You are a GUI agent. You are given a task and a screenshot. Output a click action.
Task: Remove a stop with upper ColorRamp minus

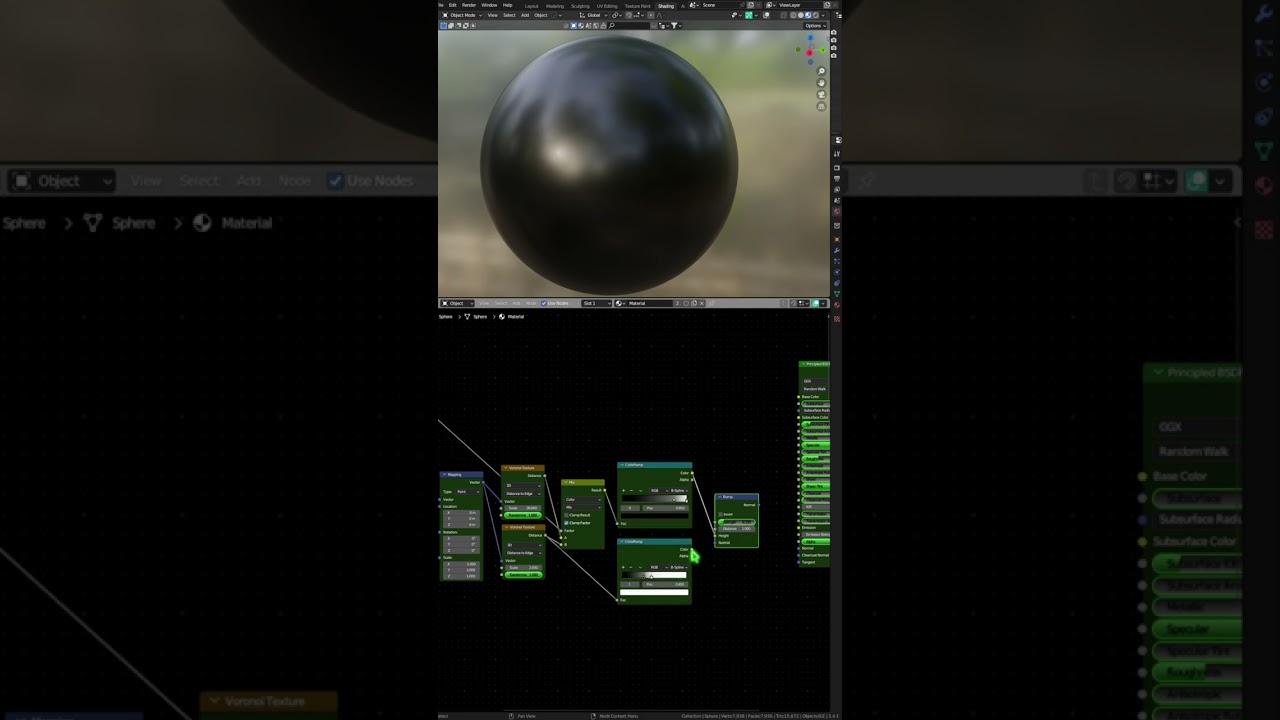point(631,491)
